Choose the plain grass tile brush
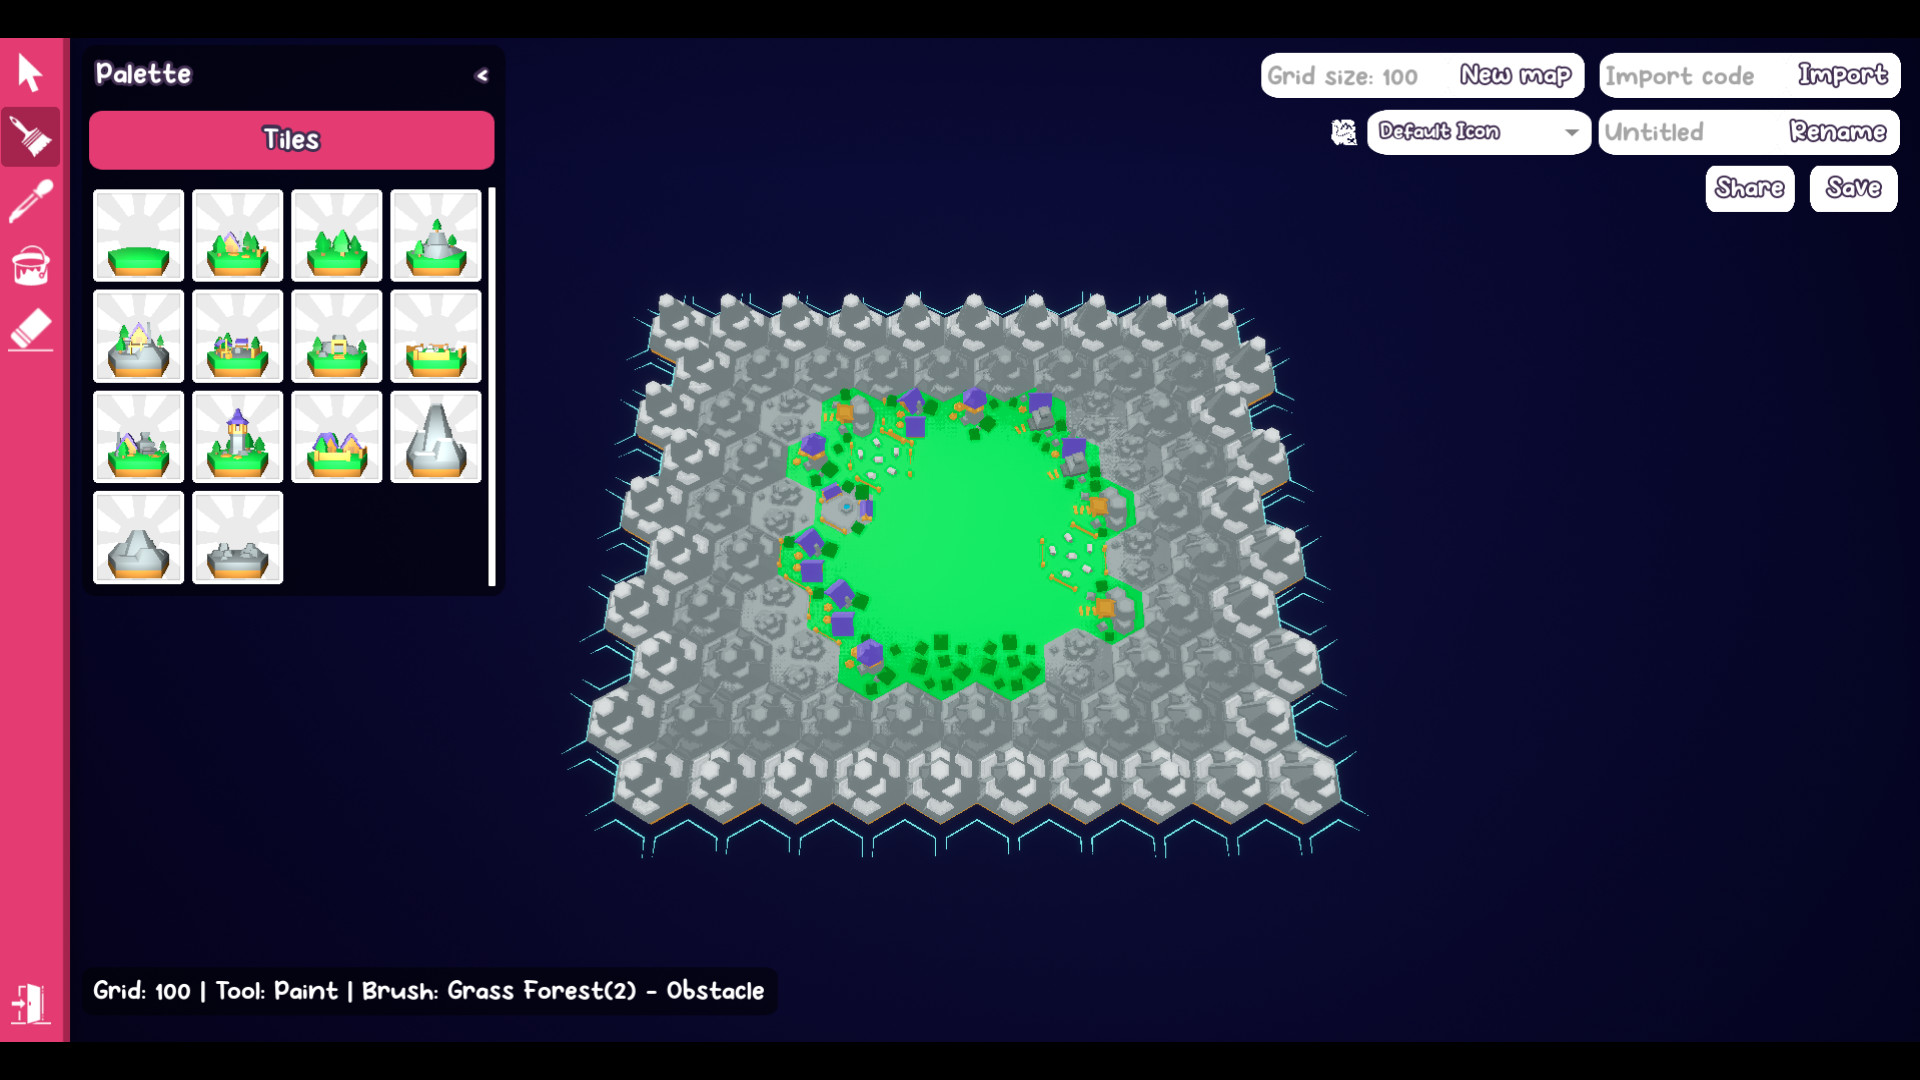The height and width of the screenshot is (1080, 1920). click(x=138, y=236)
